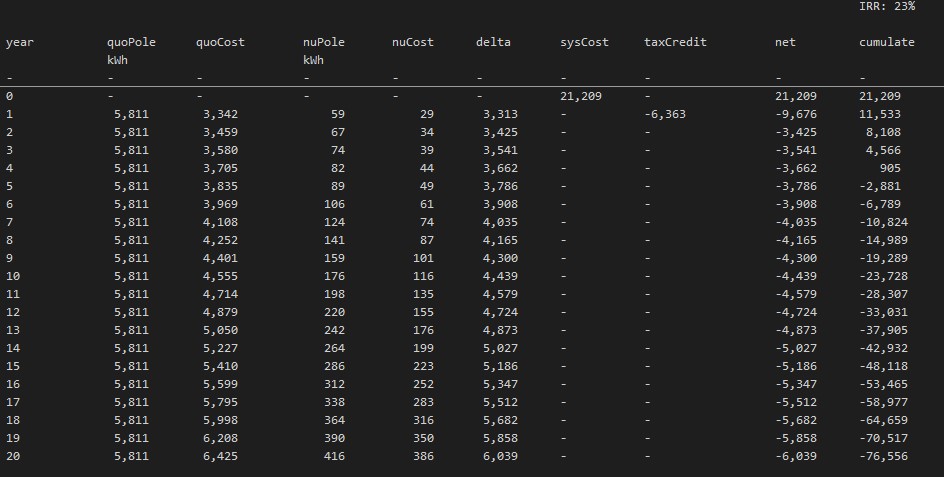The image size is (944, 477).
Task: Click the taxCredit value -6,363
Action: pos(666,114)
